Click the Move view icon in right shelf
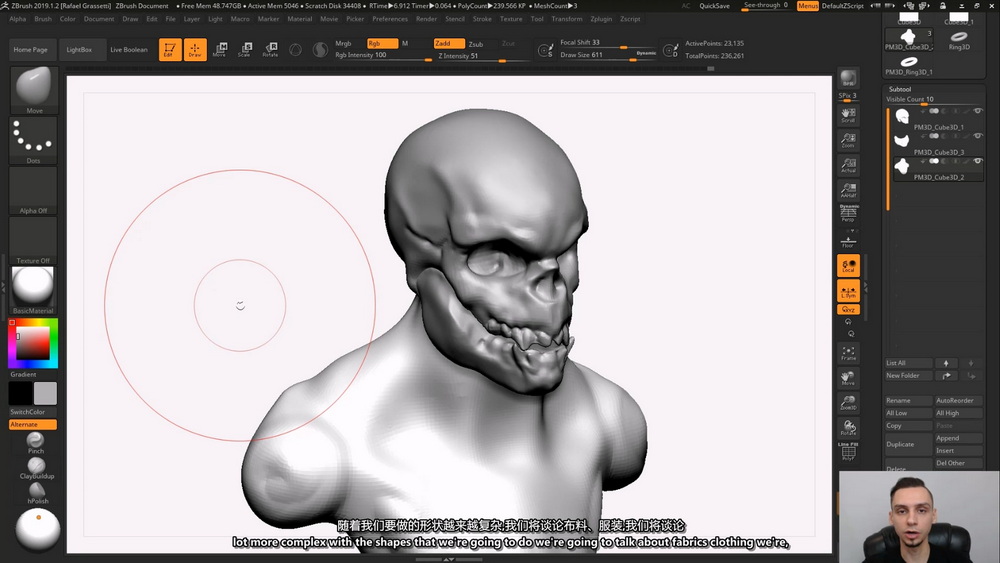This screenshot has height=563, width=1000. (x=848, y=378)
